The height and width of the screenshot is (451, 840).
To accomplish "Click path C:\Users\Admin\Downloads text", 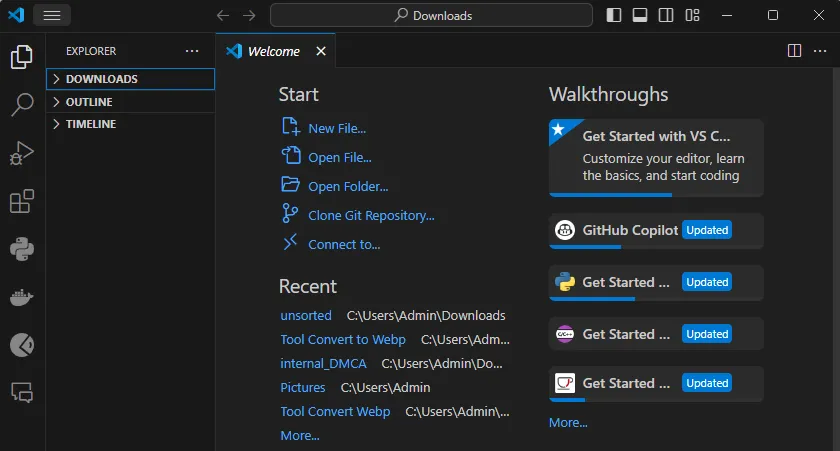I will click(x=426, y=315).
